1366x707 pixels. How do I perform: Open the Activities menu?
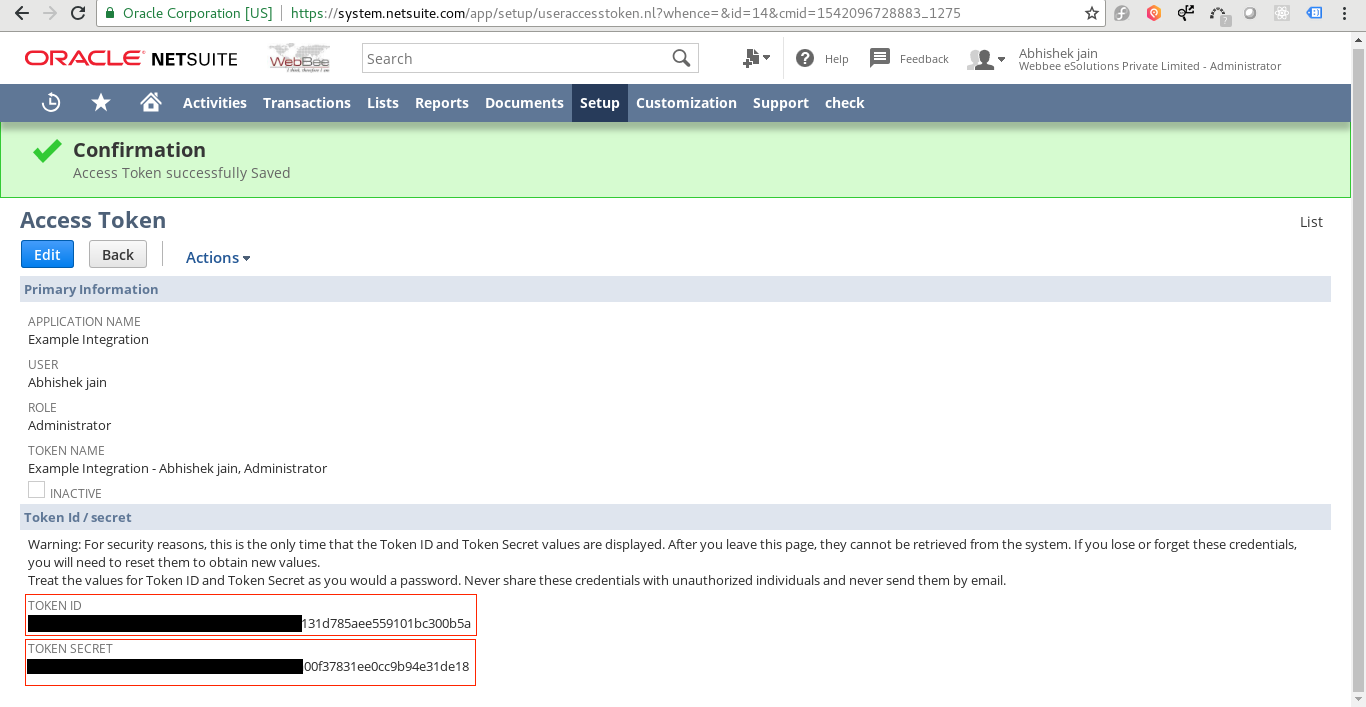click(215, 103)
